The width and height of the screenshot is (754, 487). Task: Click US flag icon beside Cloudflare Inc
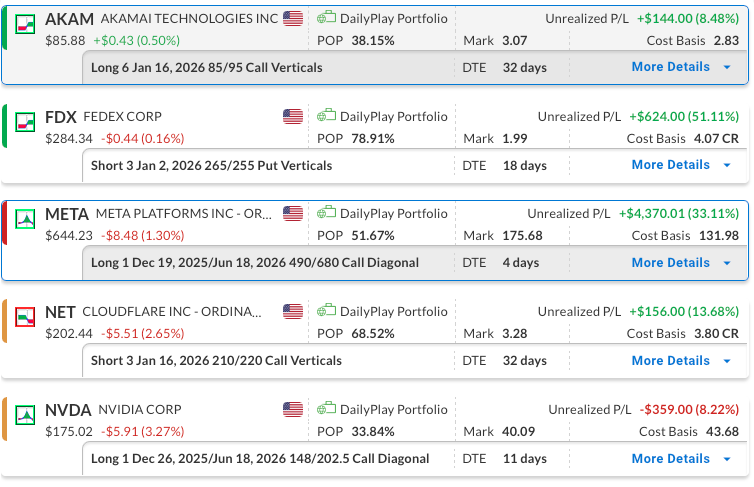[x=293, y=312]
